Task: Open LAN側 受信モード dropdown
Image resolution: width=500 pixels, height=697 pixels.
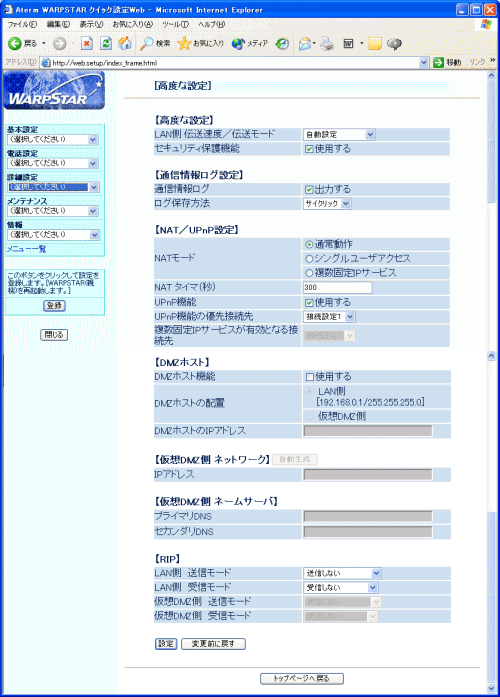Action: [340, 587]
